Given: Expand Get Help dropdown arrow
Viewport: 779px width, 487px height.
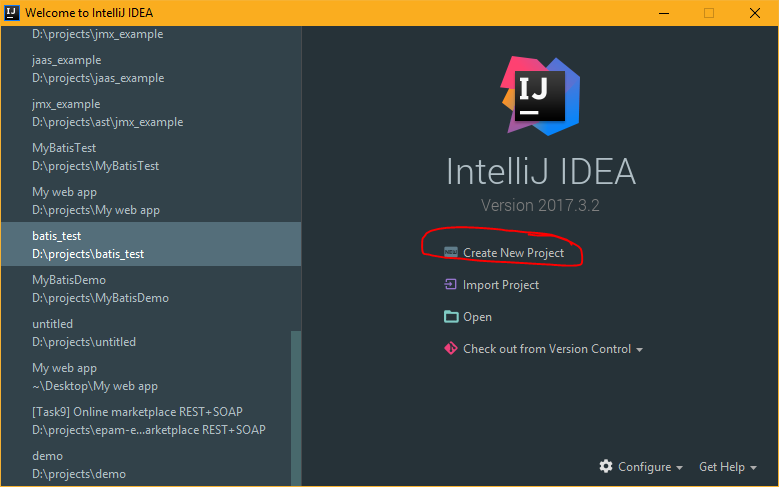Looking at the screenshot, I should click(x=753, y=468).
